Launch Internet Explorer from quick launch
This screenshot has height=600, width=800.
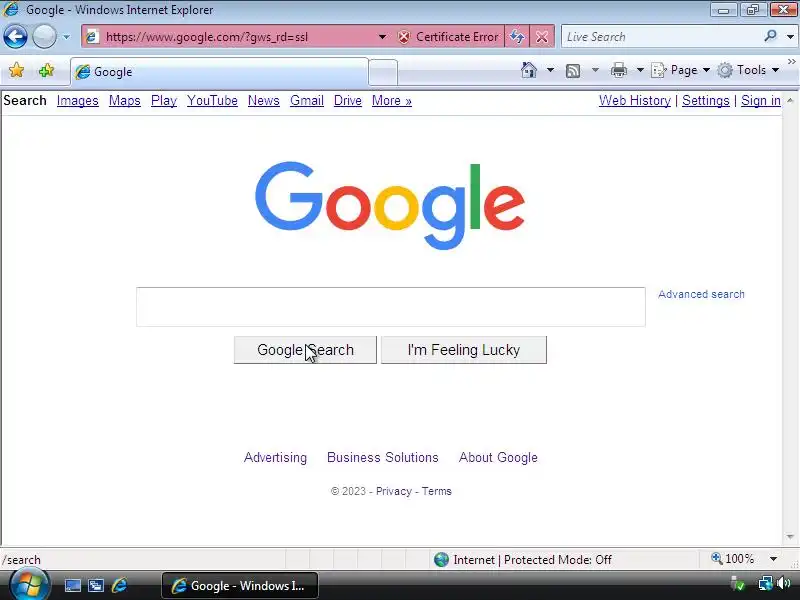[x=119, y=585]
